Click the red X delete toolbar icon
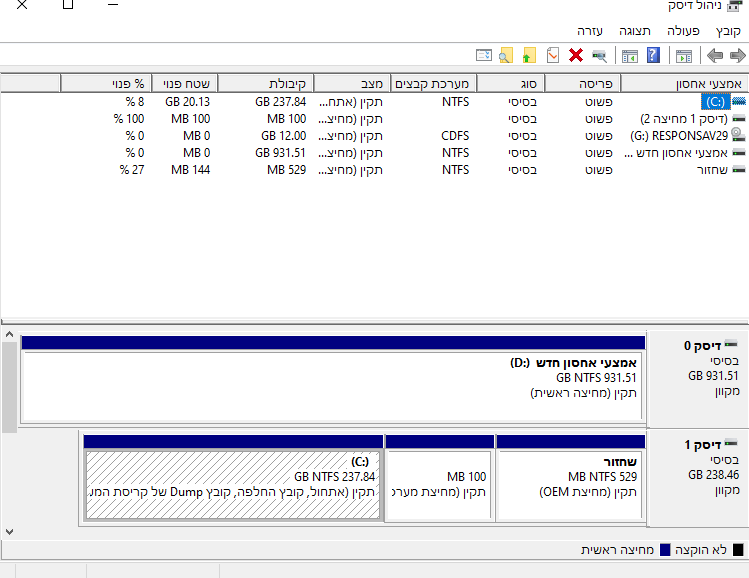Image resolution: width=749 pixels, height=578 pixels. [576, 56]
